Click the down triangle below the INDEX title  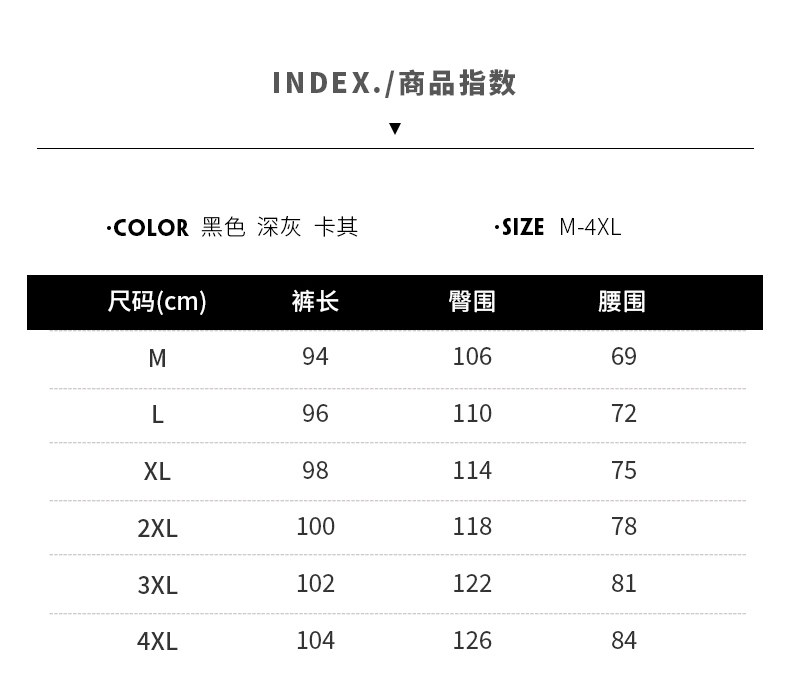click(395, 128)
